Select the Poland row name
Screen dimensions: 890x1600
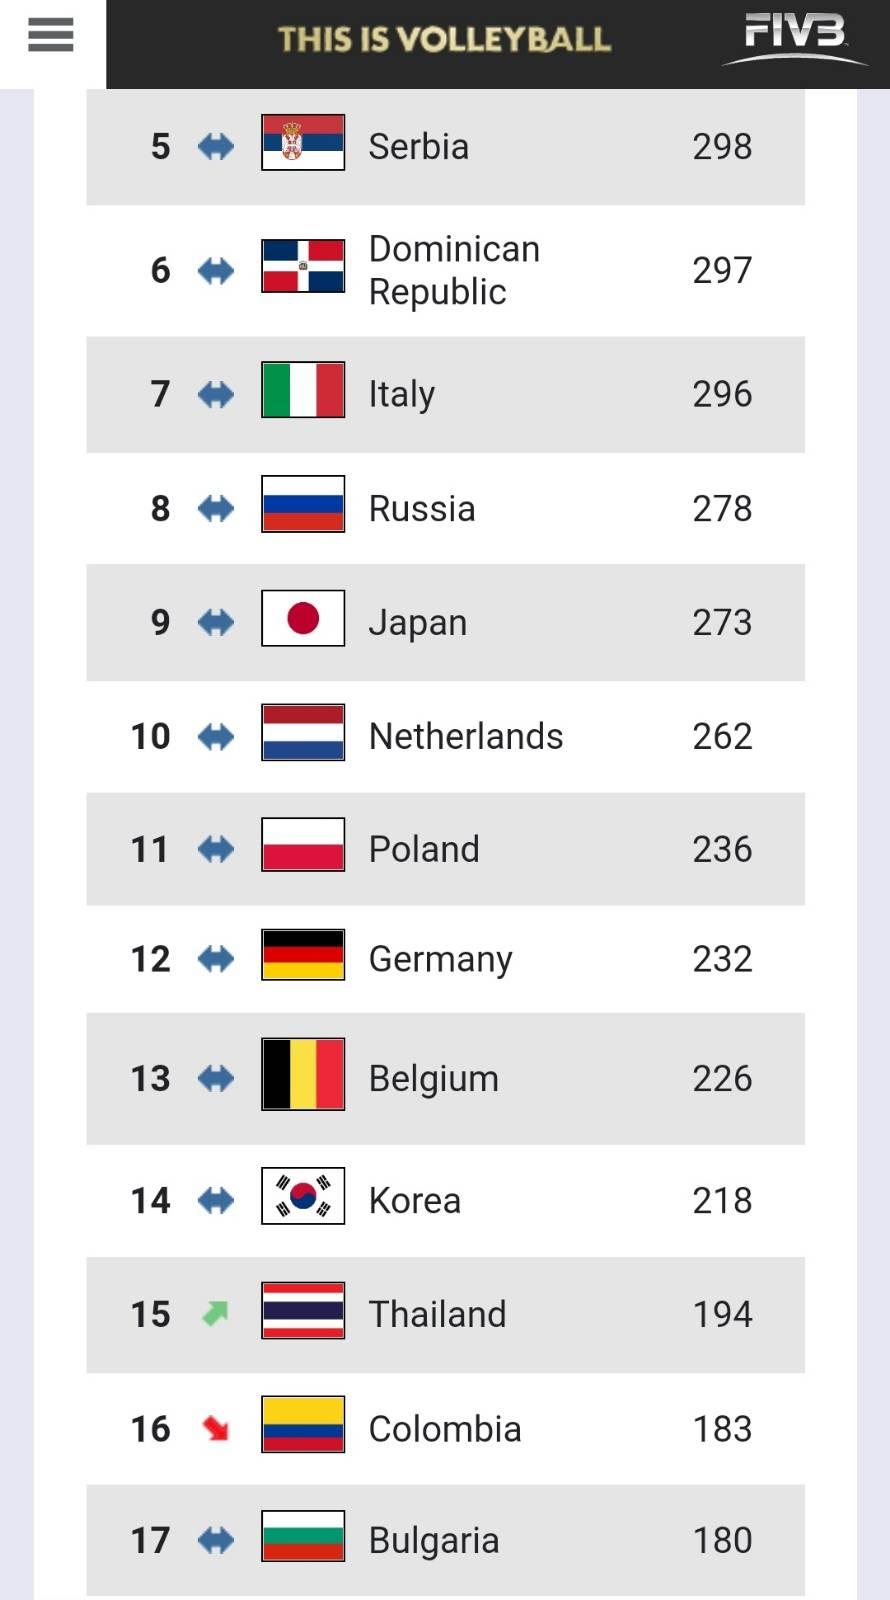click(424, 849)
